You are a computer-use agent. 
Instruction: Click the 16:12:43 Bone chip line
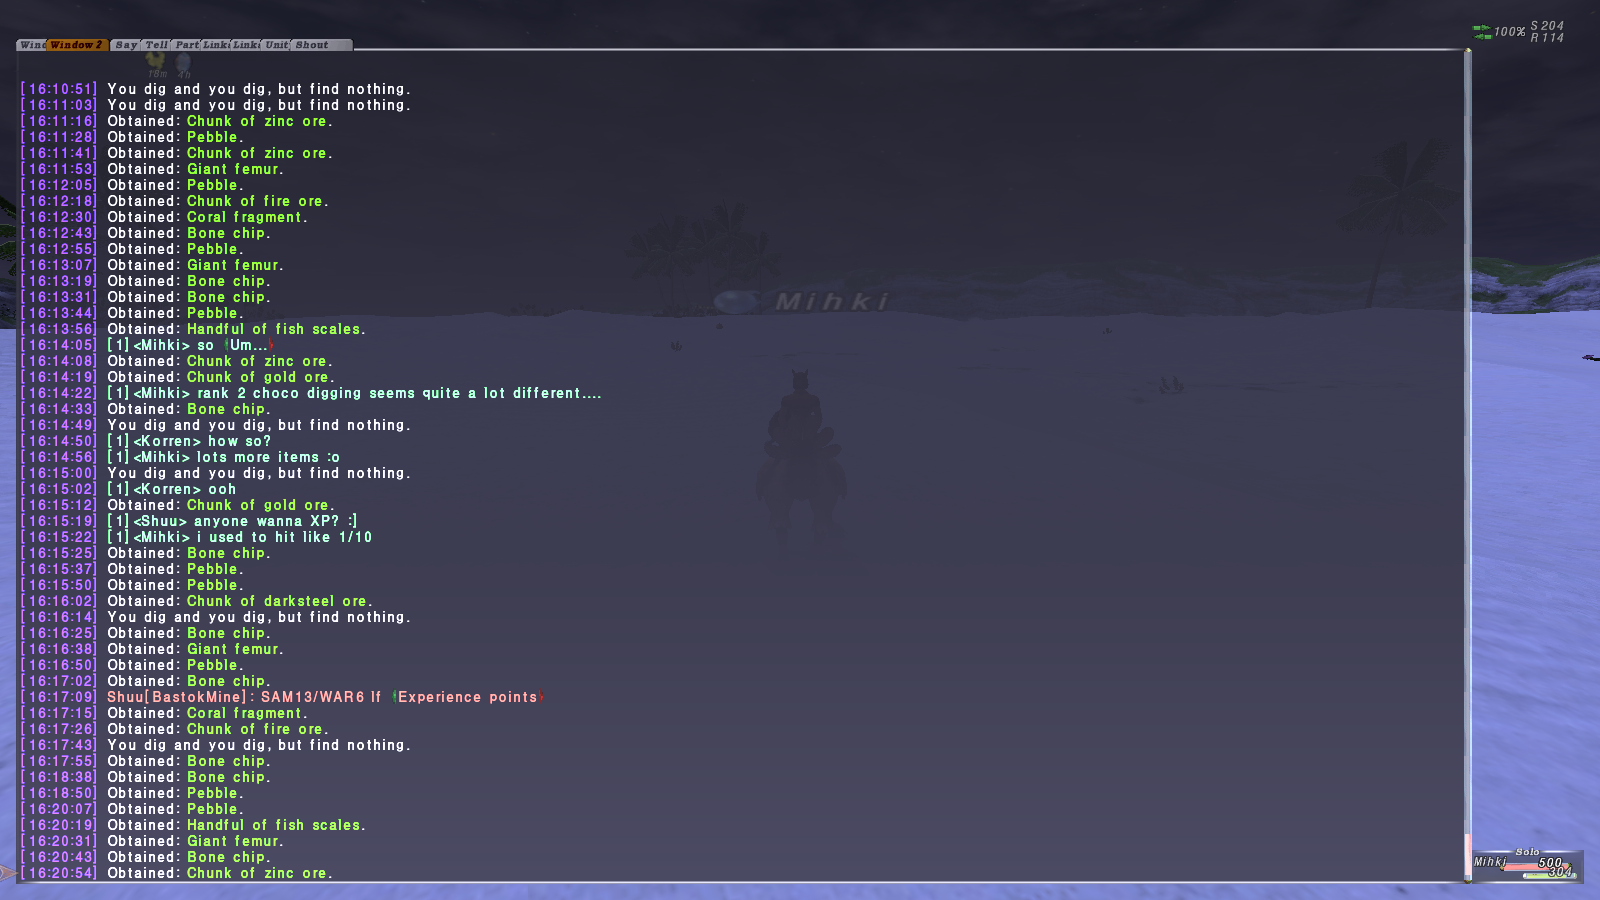145,233
